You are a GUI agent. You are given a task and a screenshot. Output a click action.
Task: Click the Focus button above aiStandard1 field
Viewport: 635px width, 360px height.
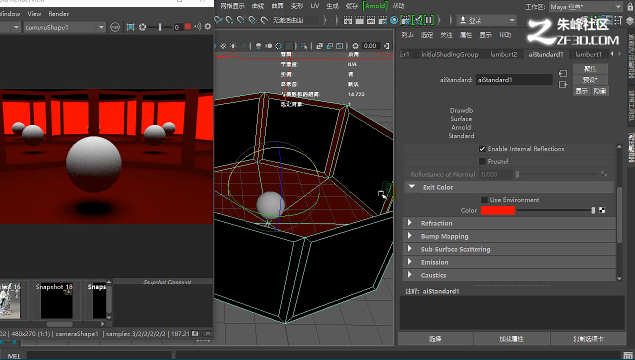(590, 68)
